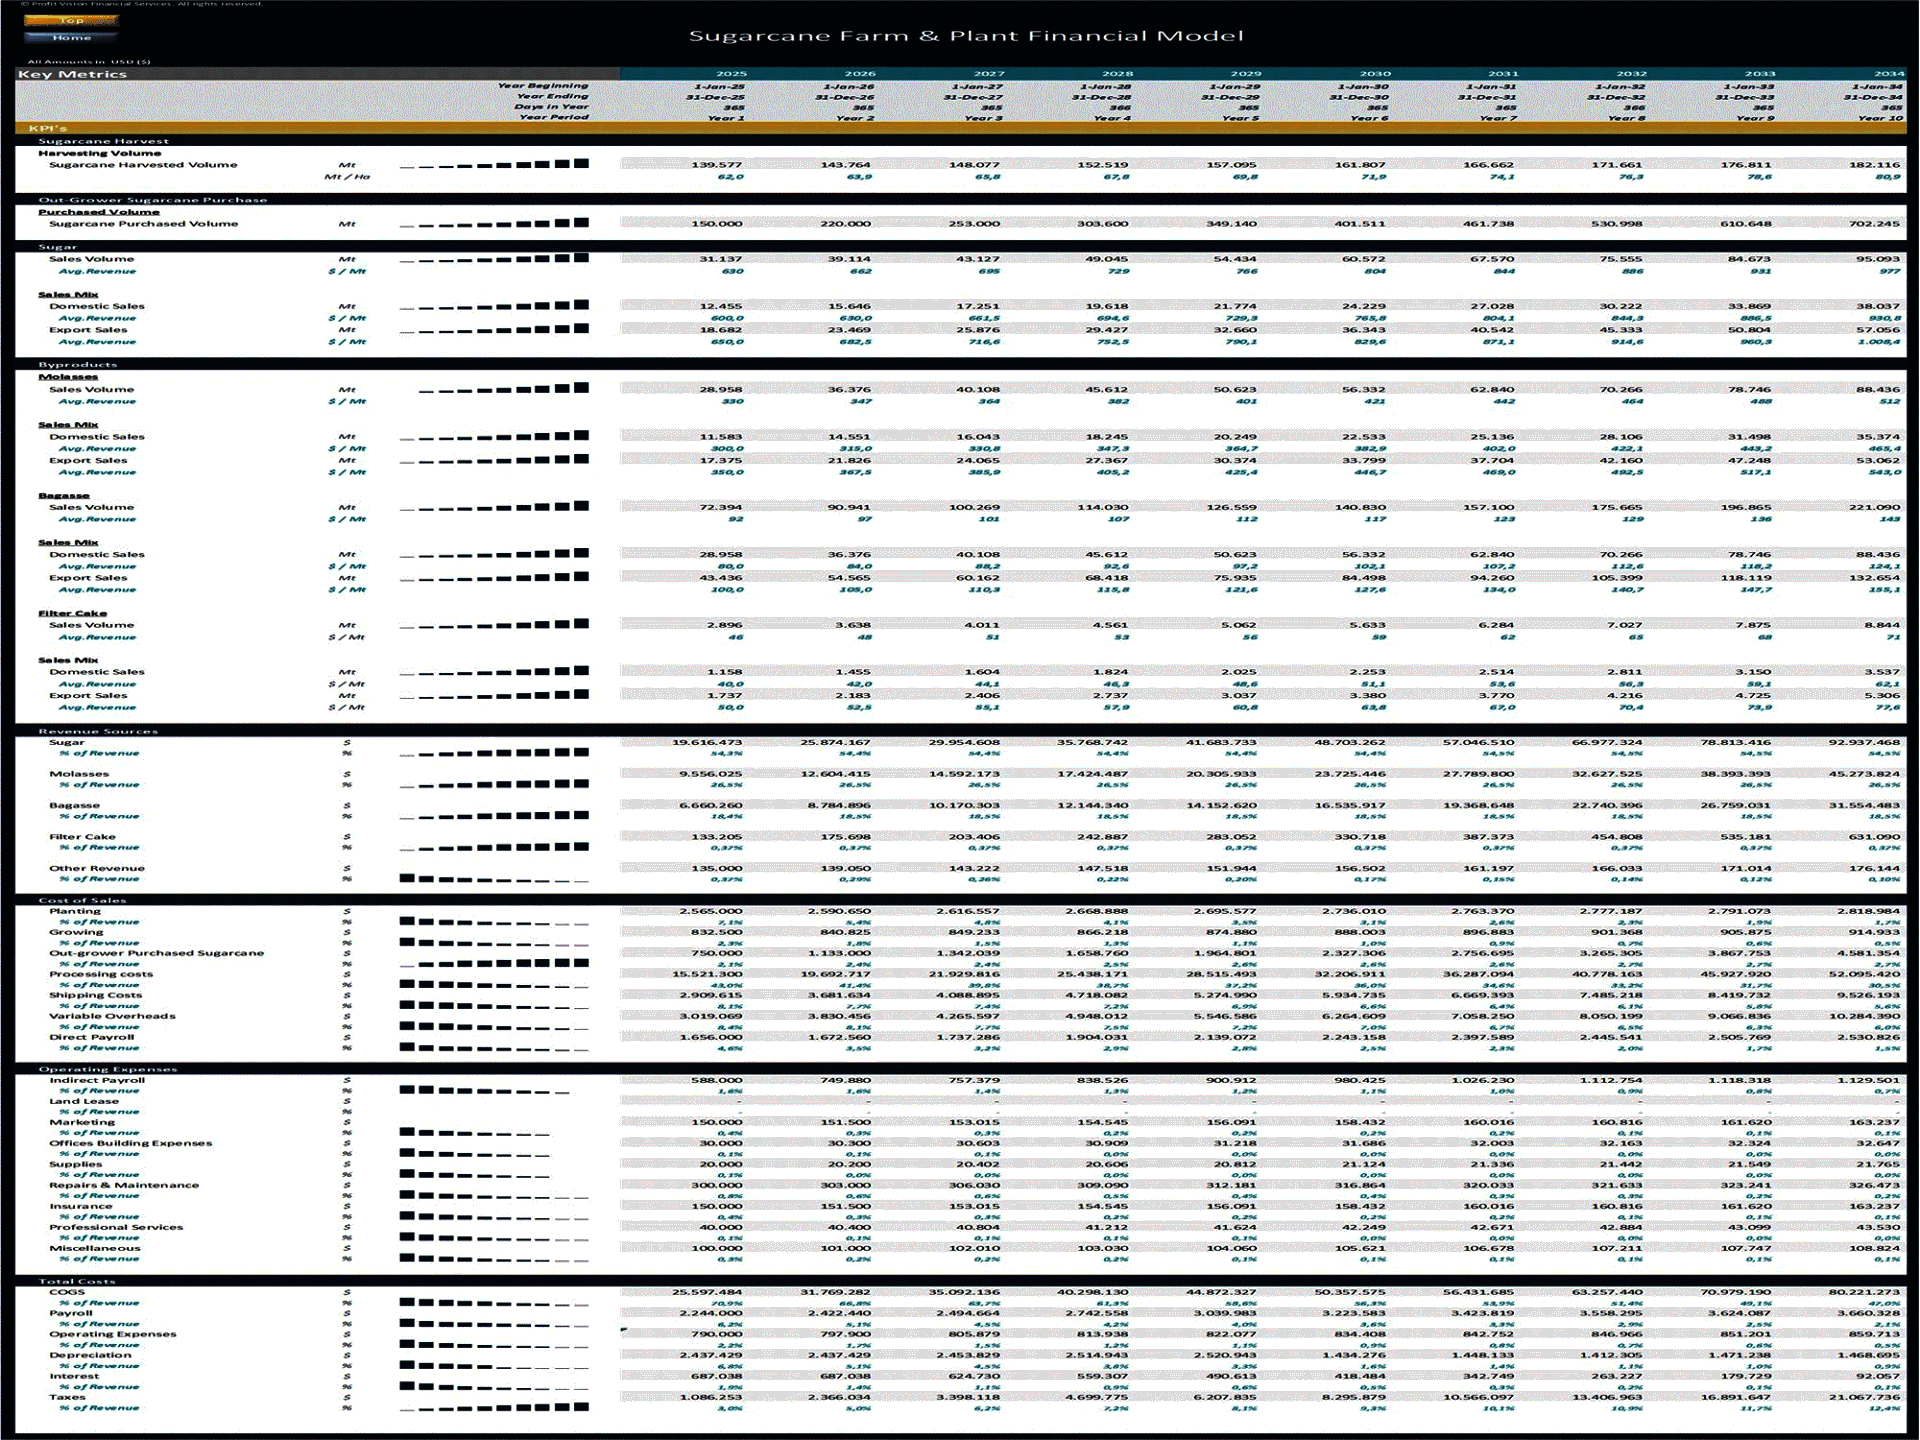Select sugar sales volume cell 31.137
The width and height of the screenshot is (1920, 1440).
click(720, 259)
